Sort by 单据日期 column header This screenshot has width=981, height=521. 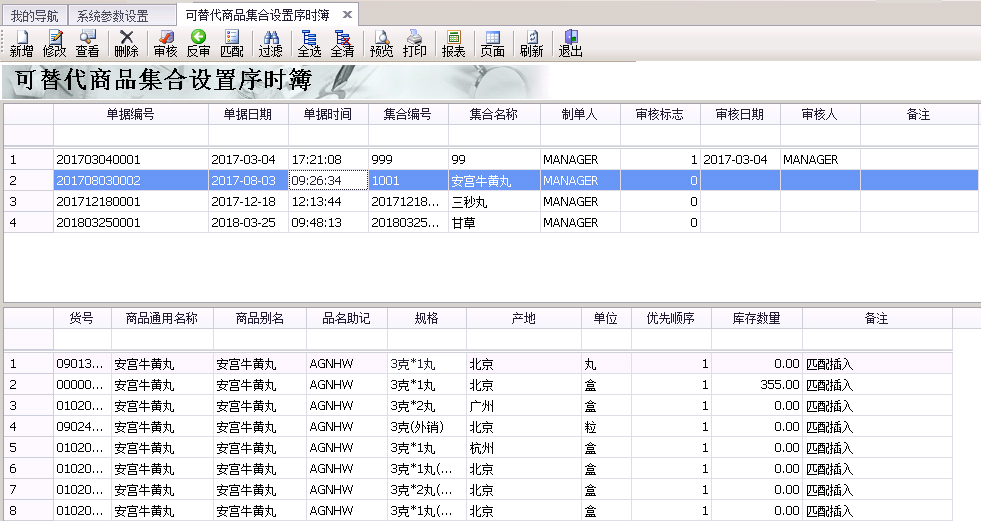pyautogui.click(x=248, y=114)
